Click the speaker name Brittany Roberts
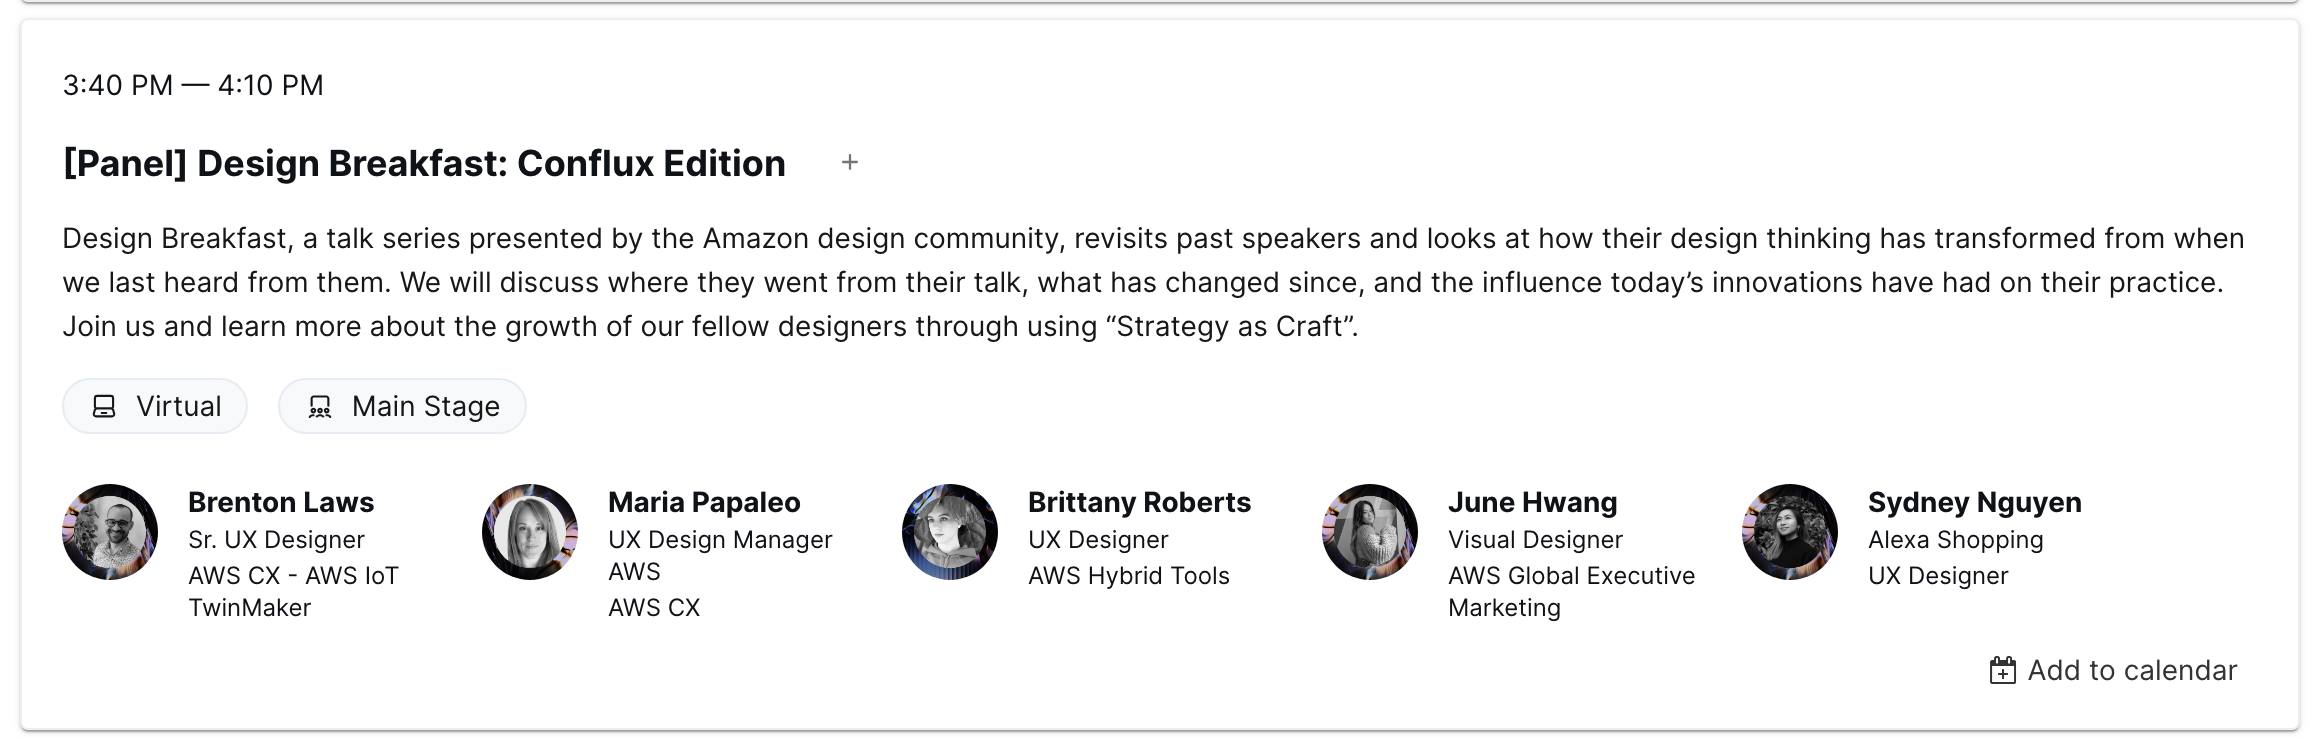The width and height of the screenshot is (2310, 738). tap(1139, 502)
